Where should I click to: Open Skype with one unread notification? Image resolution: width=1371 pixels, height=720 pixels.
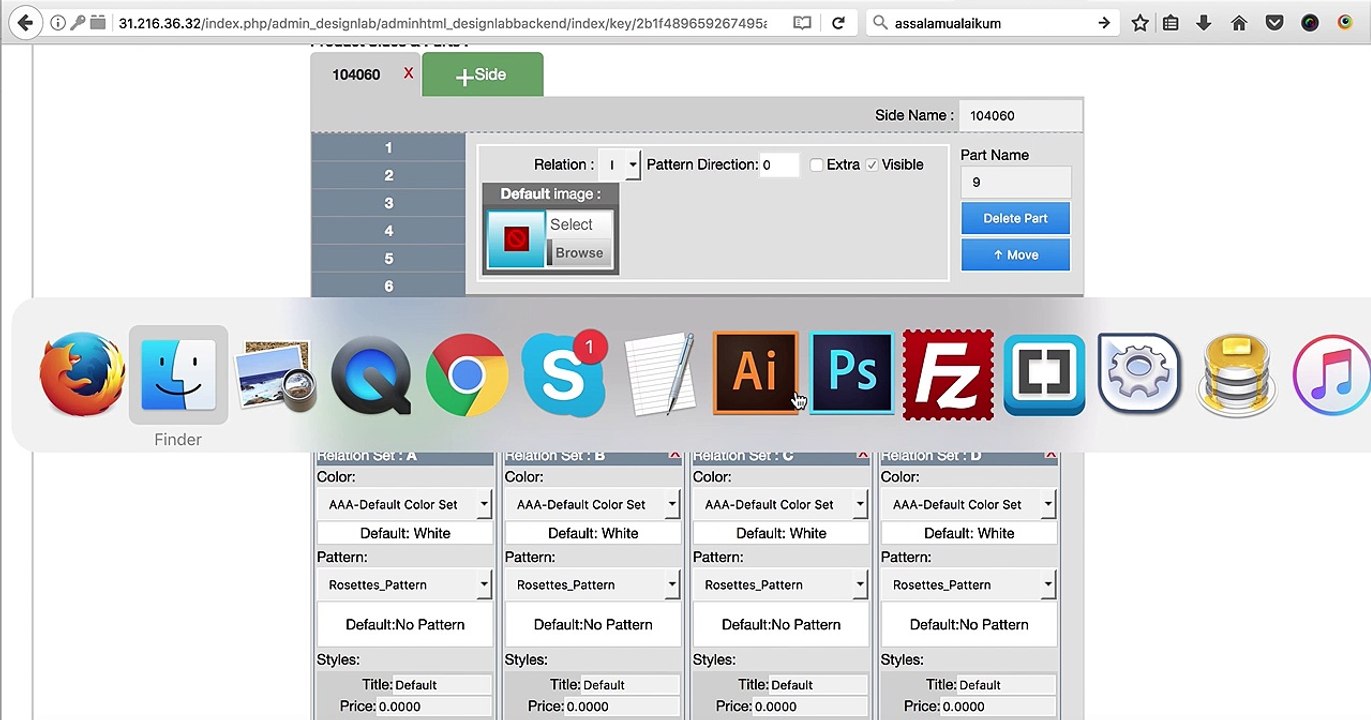(563, 374)
